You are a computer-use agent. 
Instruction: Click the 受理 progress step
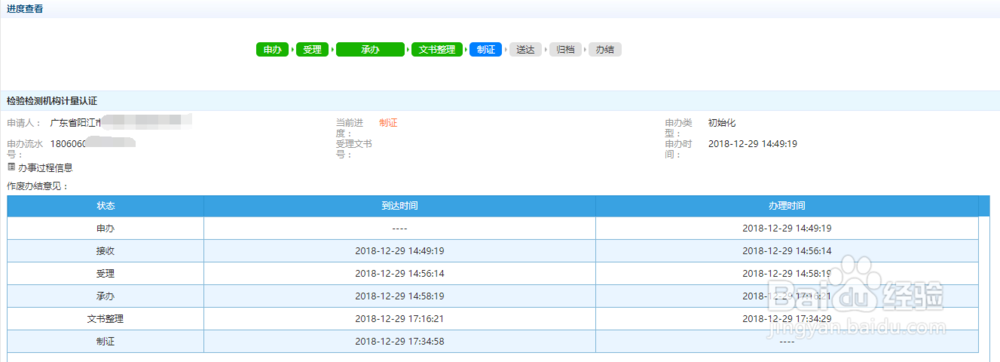[x=312, y=50]
